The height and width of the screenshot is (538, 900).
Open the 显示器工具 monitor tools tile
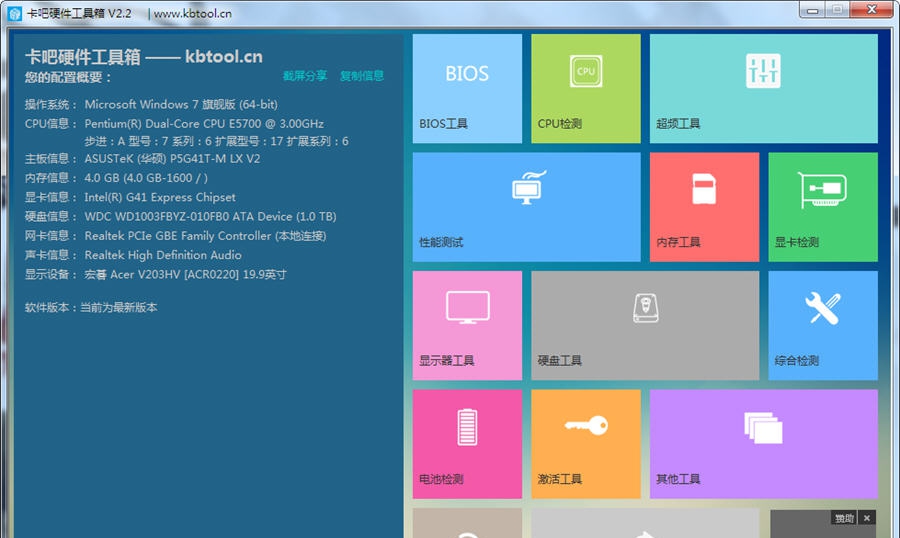467,326
